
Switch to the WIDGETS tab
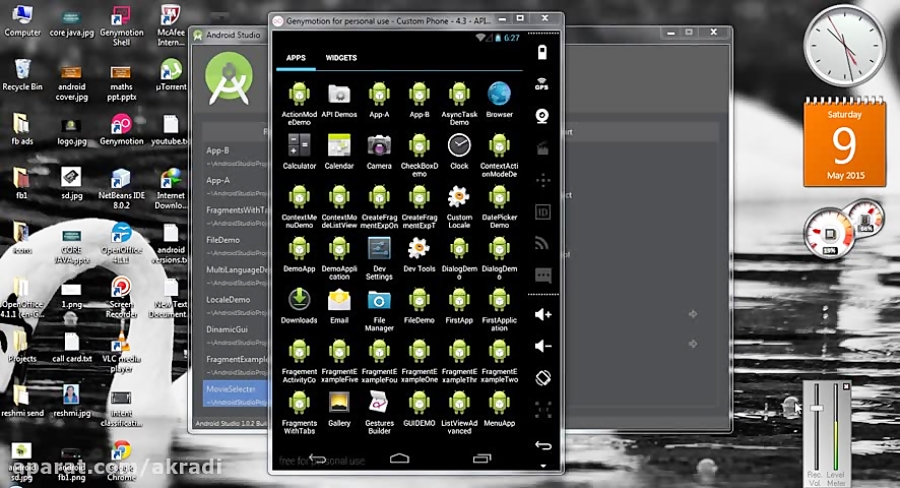(341, 58)
